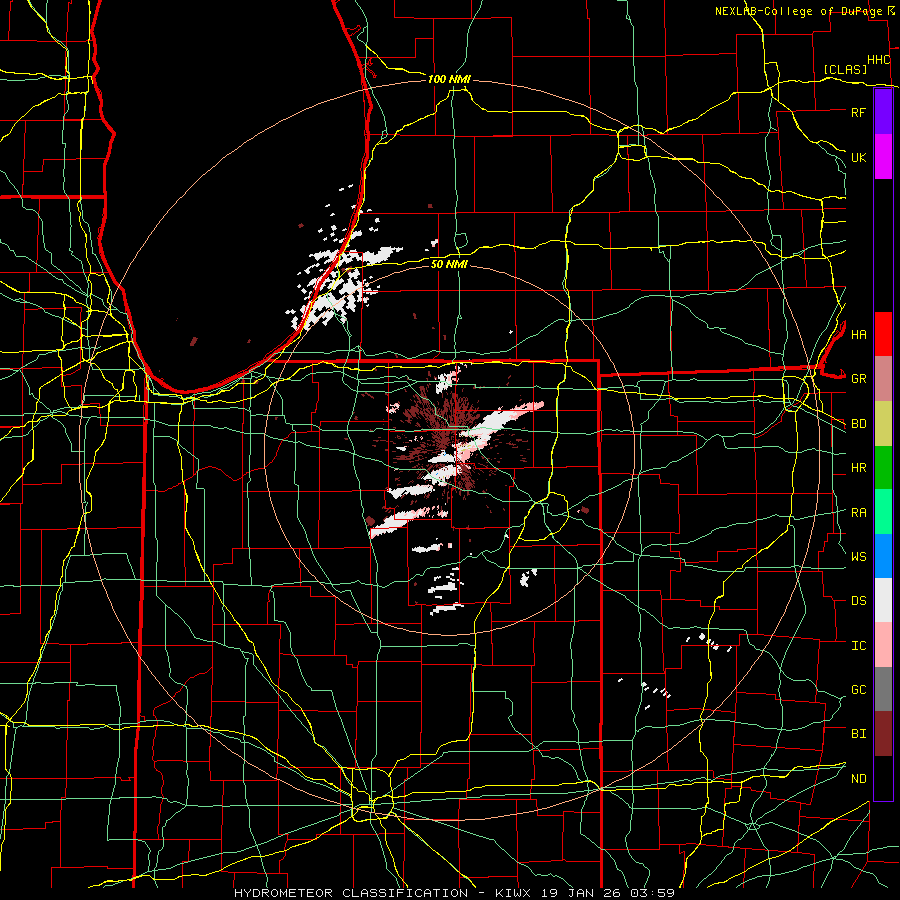900x900 pixels.
Task: Click the GC gray legend swatch
Action: (883, 689)
